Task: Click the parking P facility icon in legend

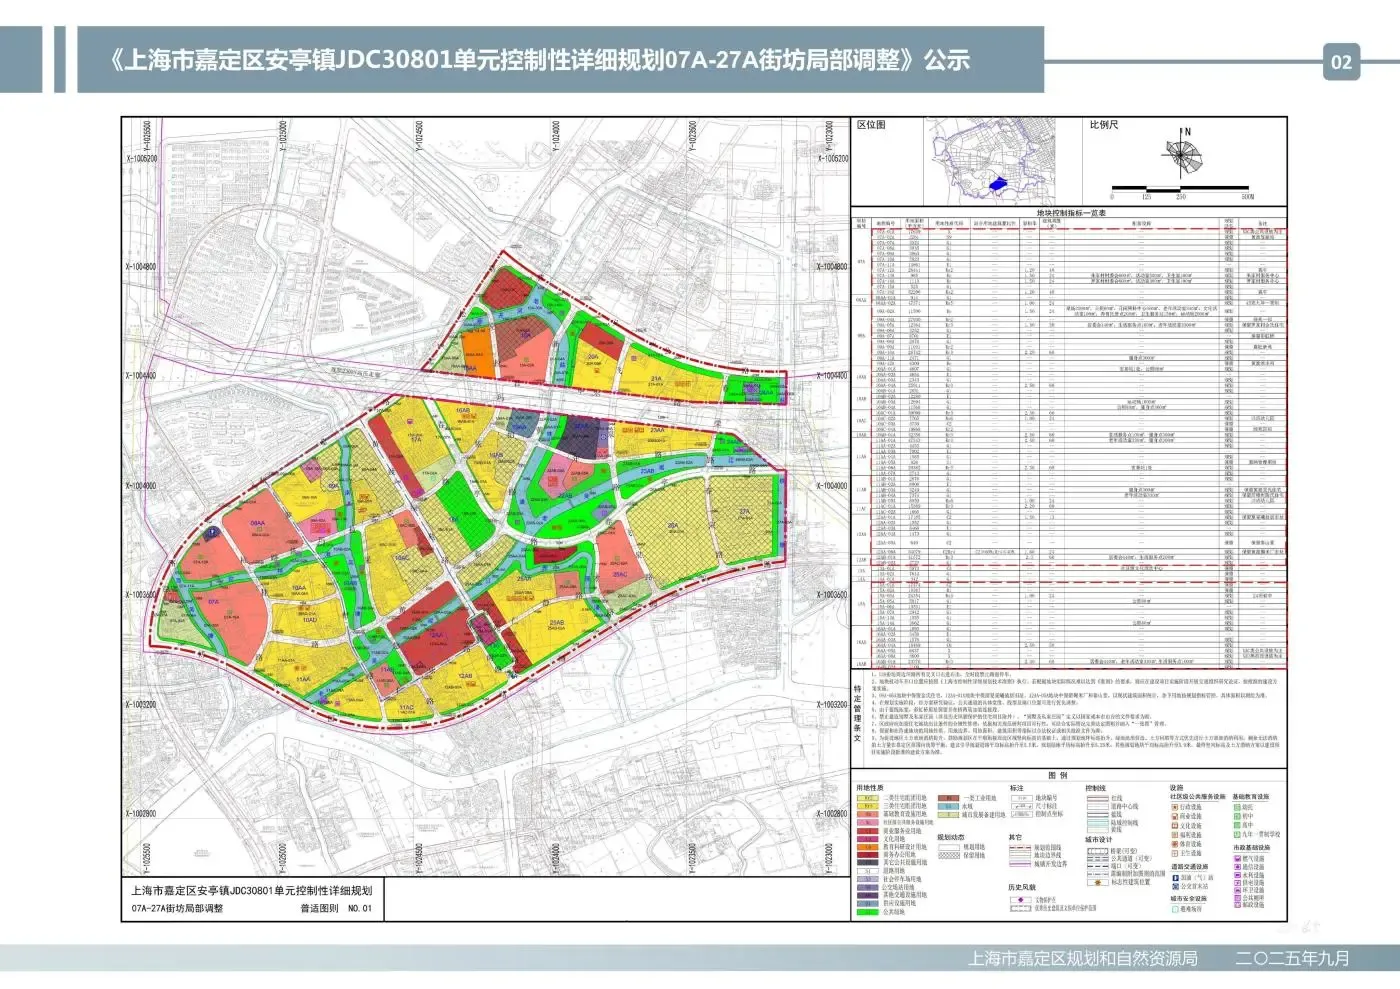Action: coord(1175,877)
